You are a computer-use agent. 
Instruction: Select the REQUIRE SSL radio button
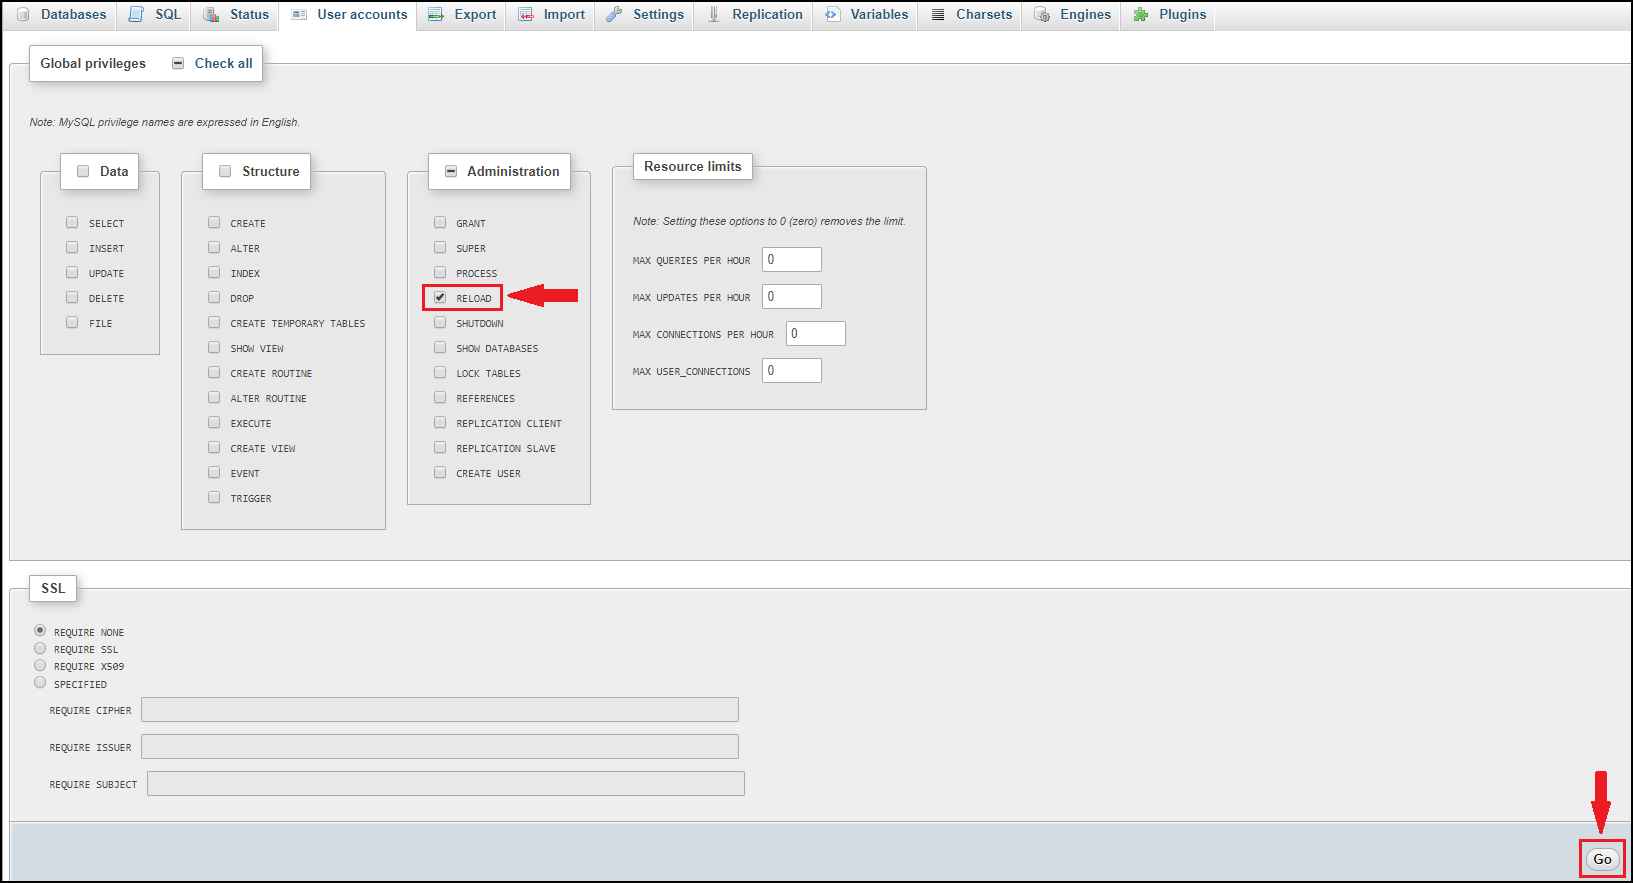tap(40, 649)
